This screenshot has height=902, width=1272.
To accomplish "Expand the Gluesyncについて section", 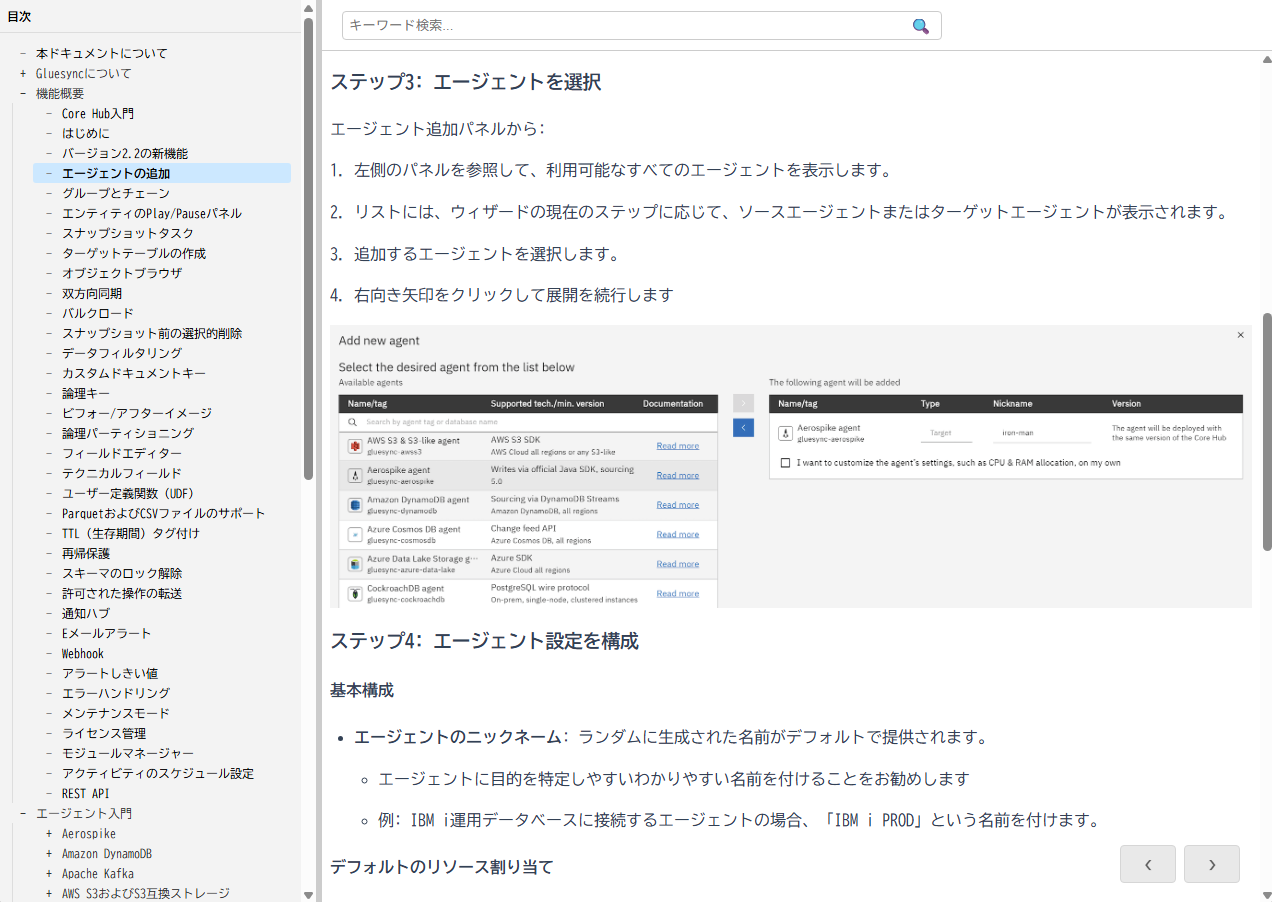I will [x=23, y=74].
